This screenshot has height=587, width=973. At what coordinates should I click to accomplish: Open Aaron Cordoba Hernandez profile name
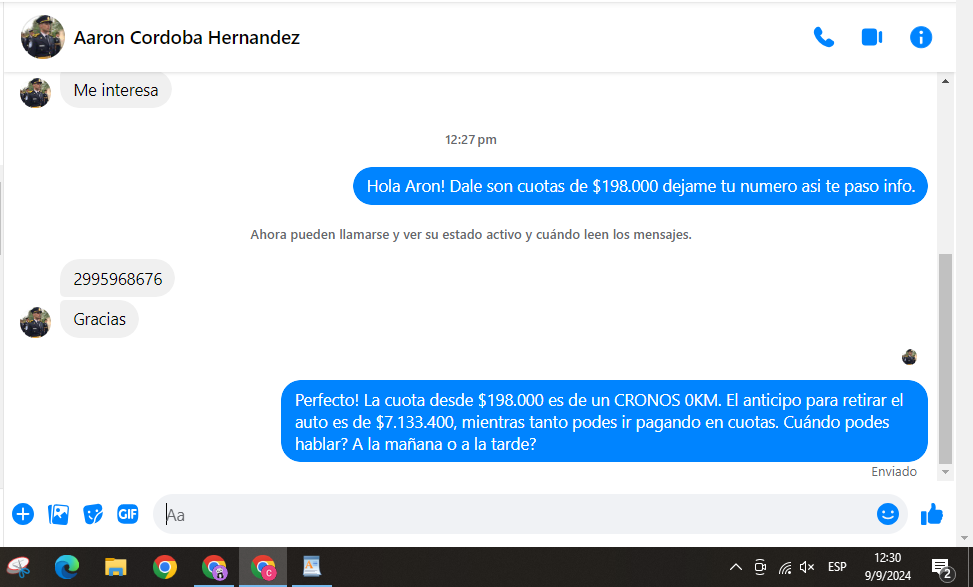(x=187, y=38)
